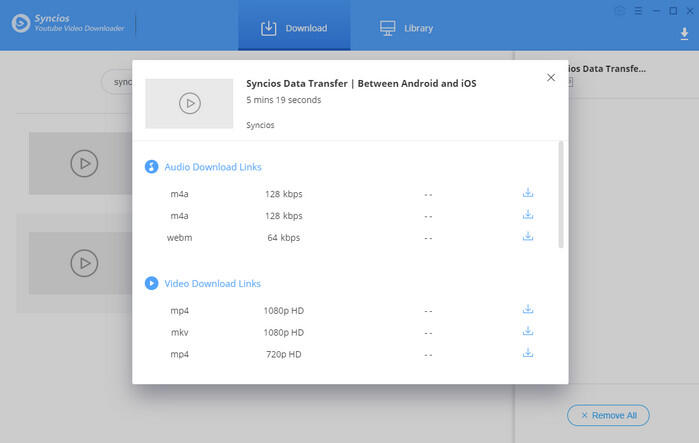The width and height of the screenshot is (699, 443).
Task: Switch to the Library tab
Action: (407, 28)
